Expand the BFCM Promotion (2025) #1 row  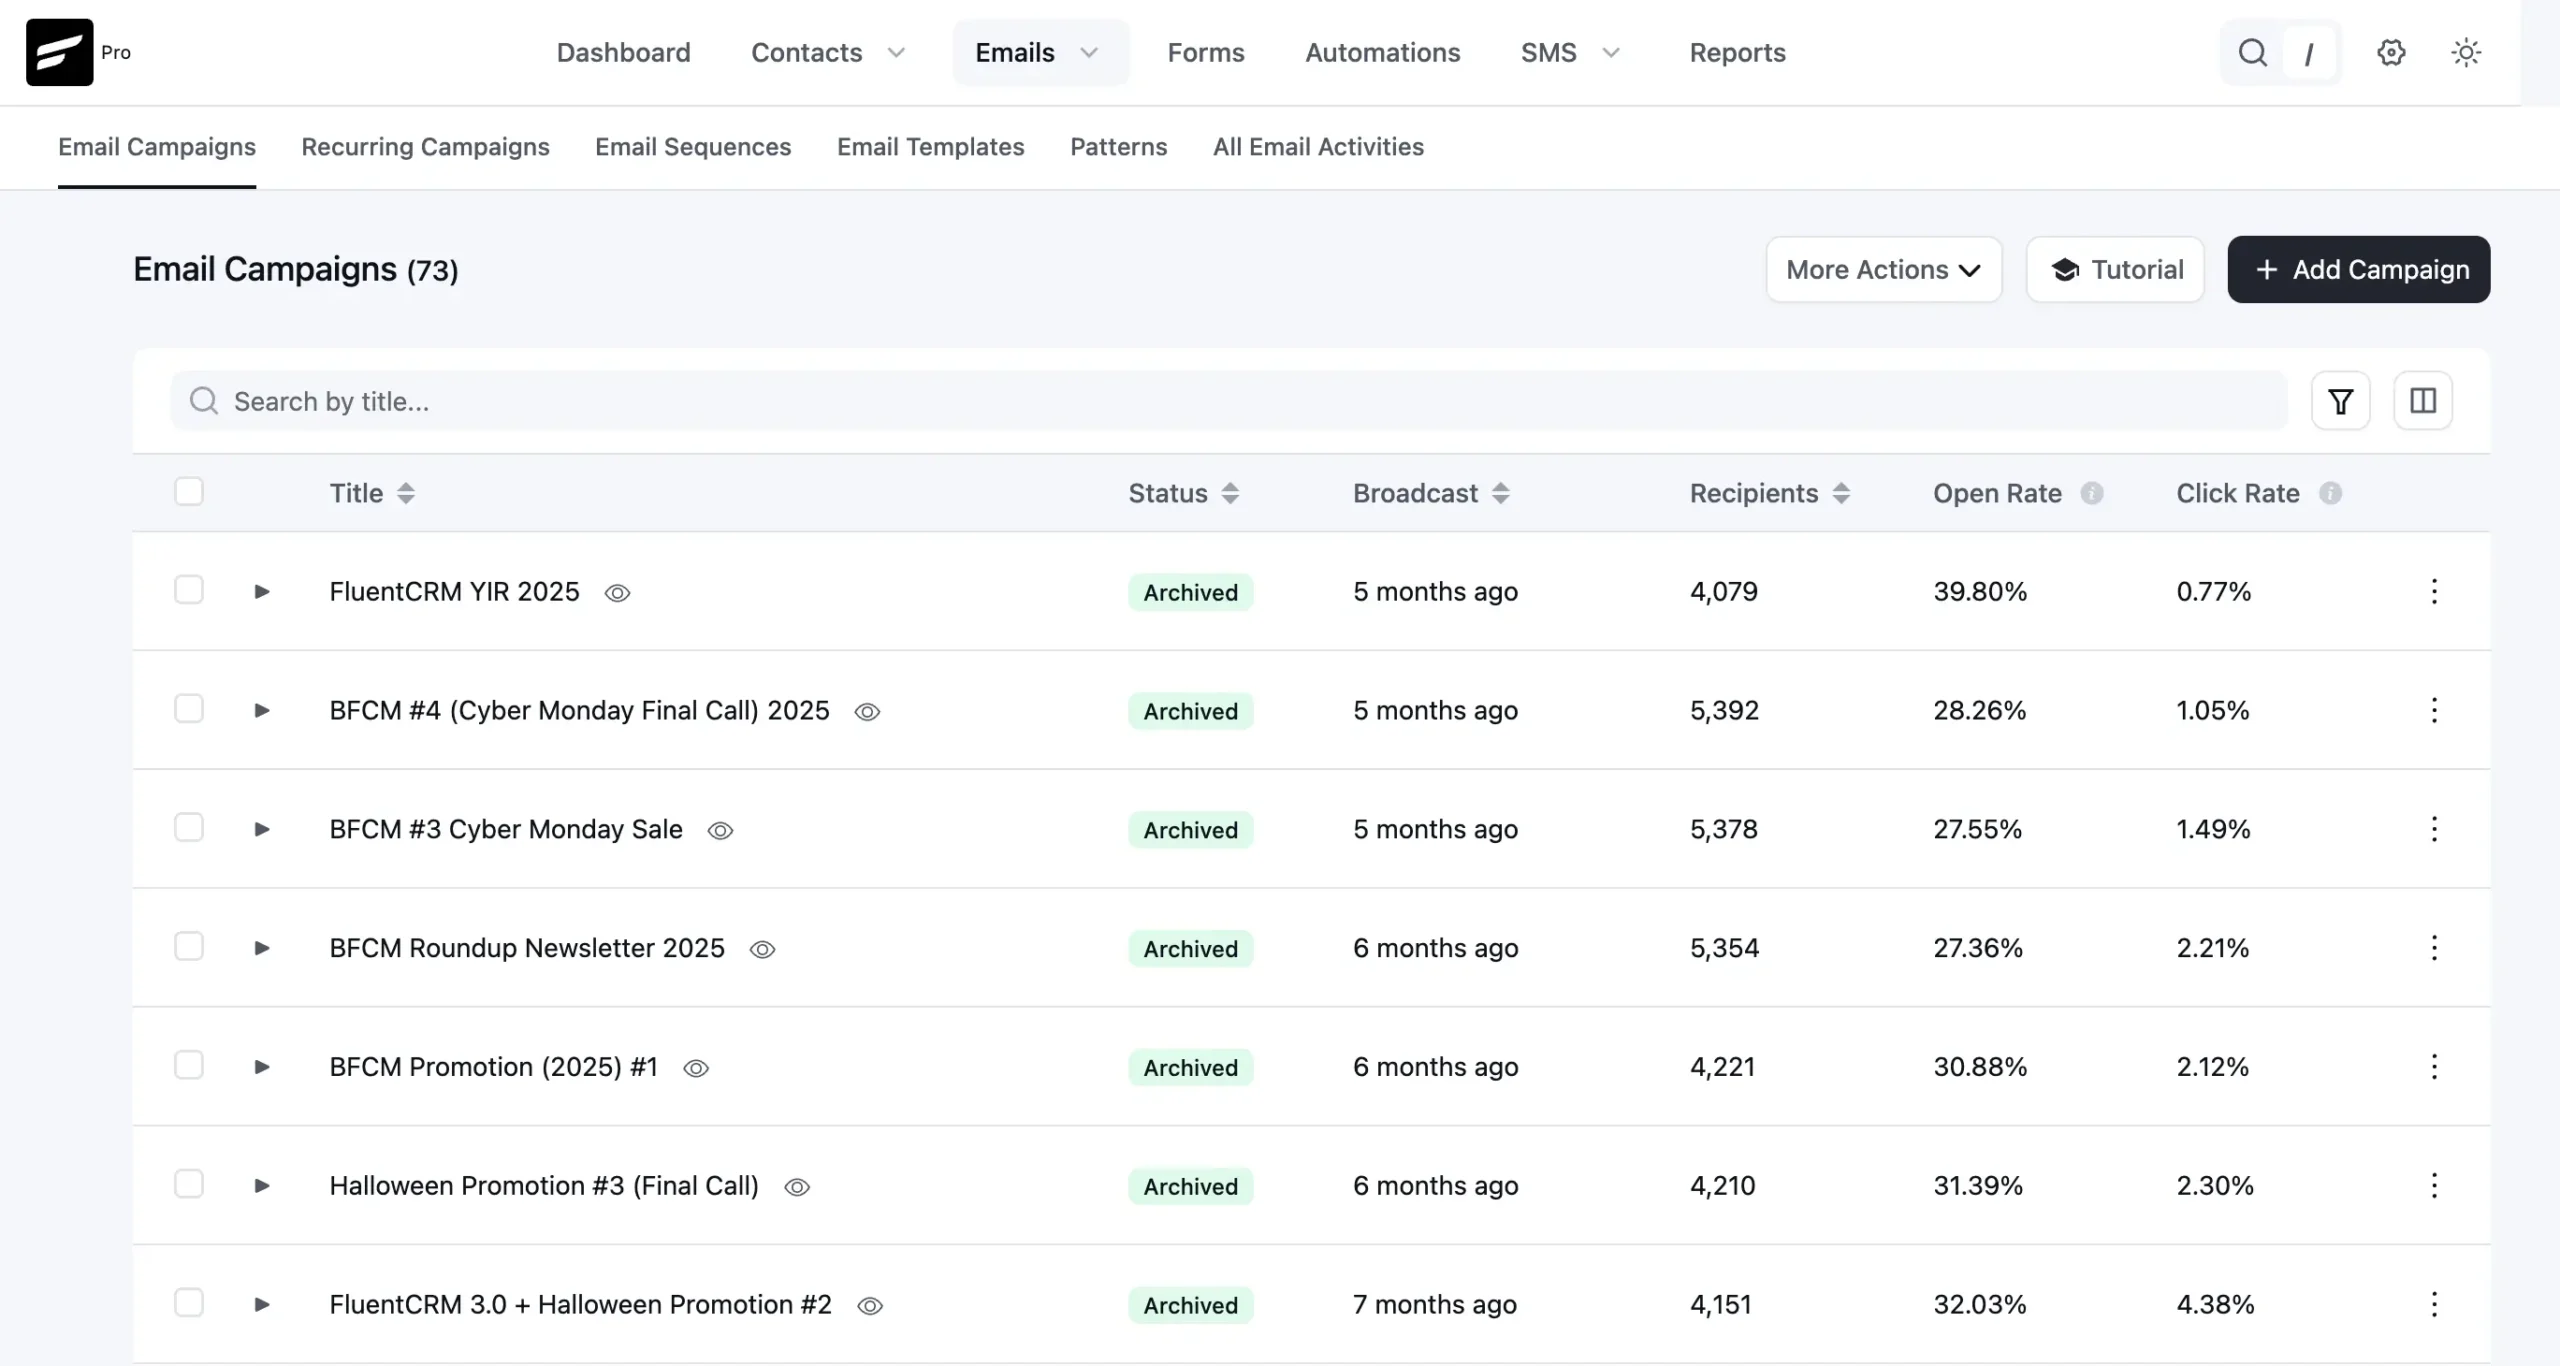(x=262, y=1068)
